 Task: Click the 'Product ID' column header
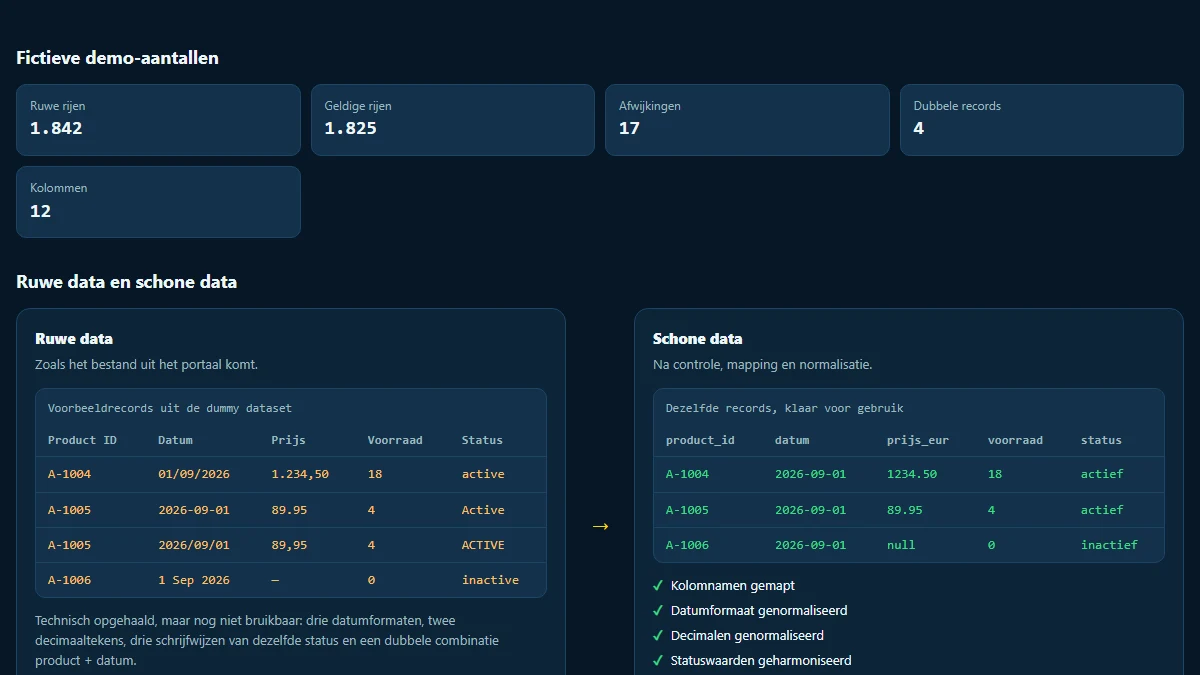click(82, 440)
